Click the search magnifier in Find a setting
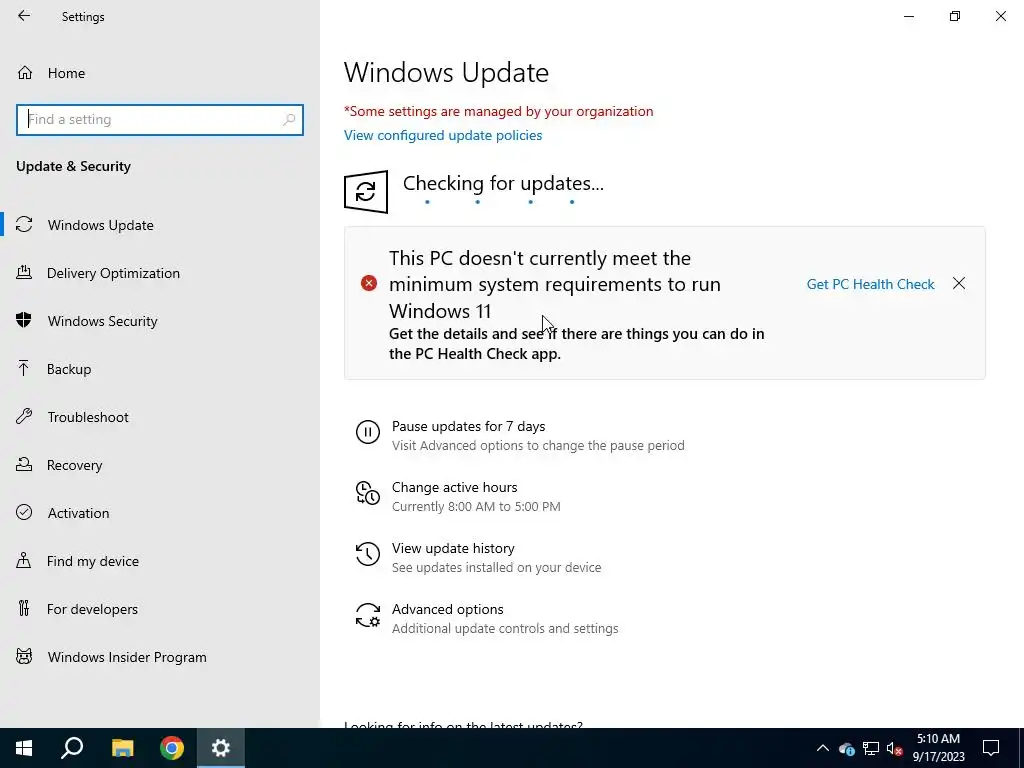Viewport: 1024px width, 768px height. coord(289,120)
